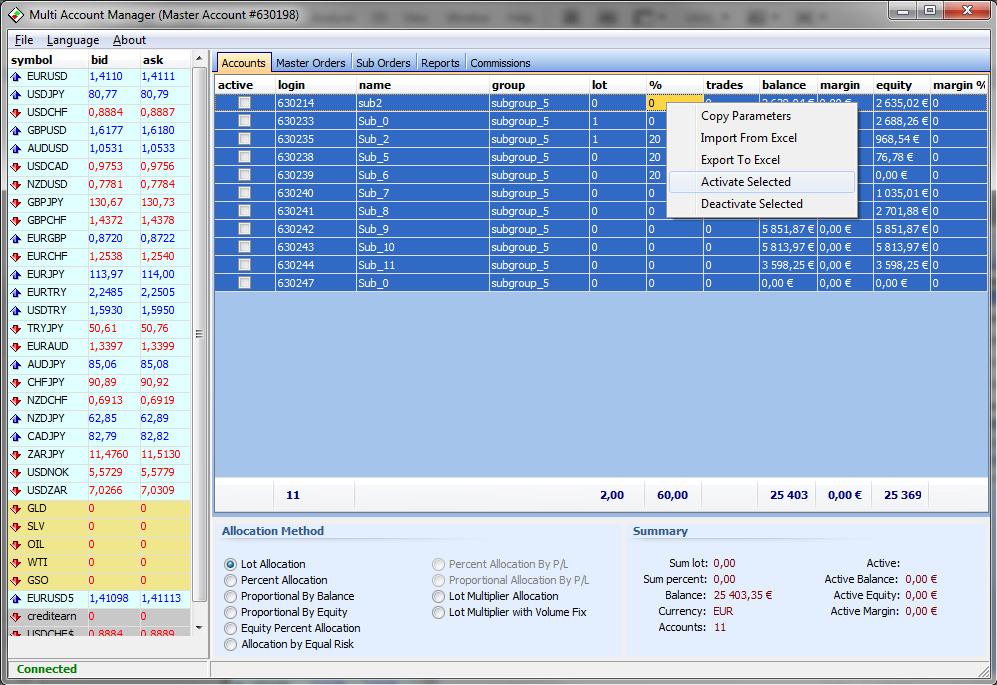Click the down arrow icon beside GLD
The height and width of the screenshot is (685, 997).
16,508
